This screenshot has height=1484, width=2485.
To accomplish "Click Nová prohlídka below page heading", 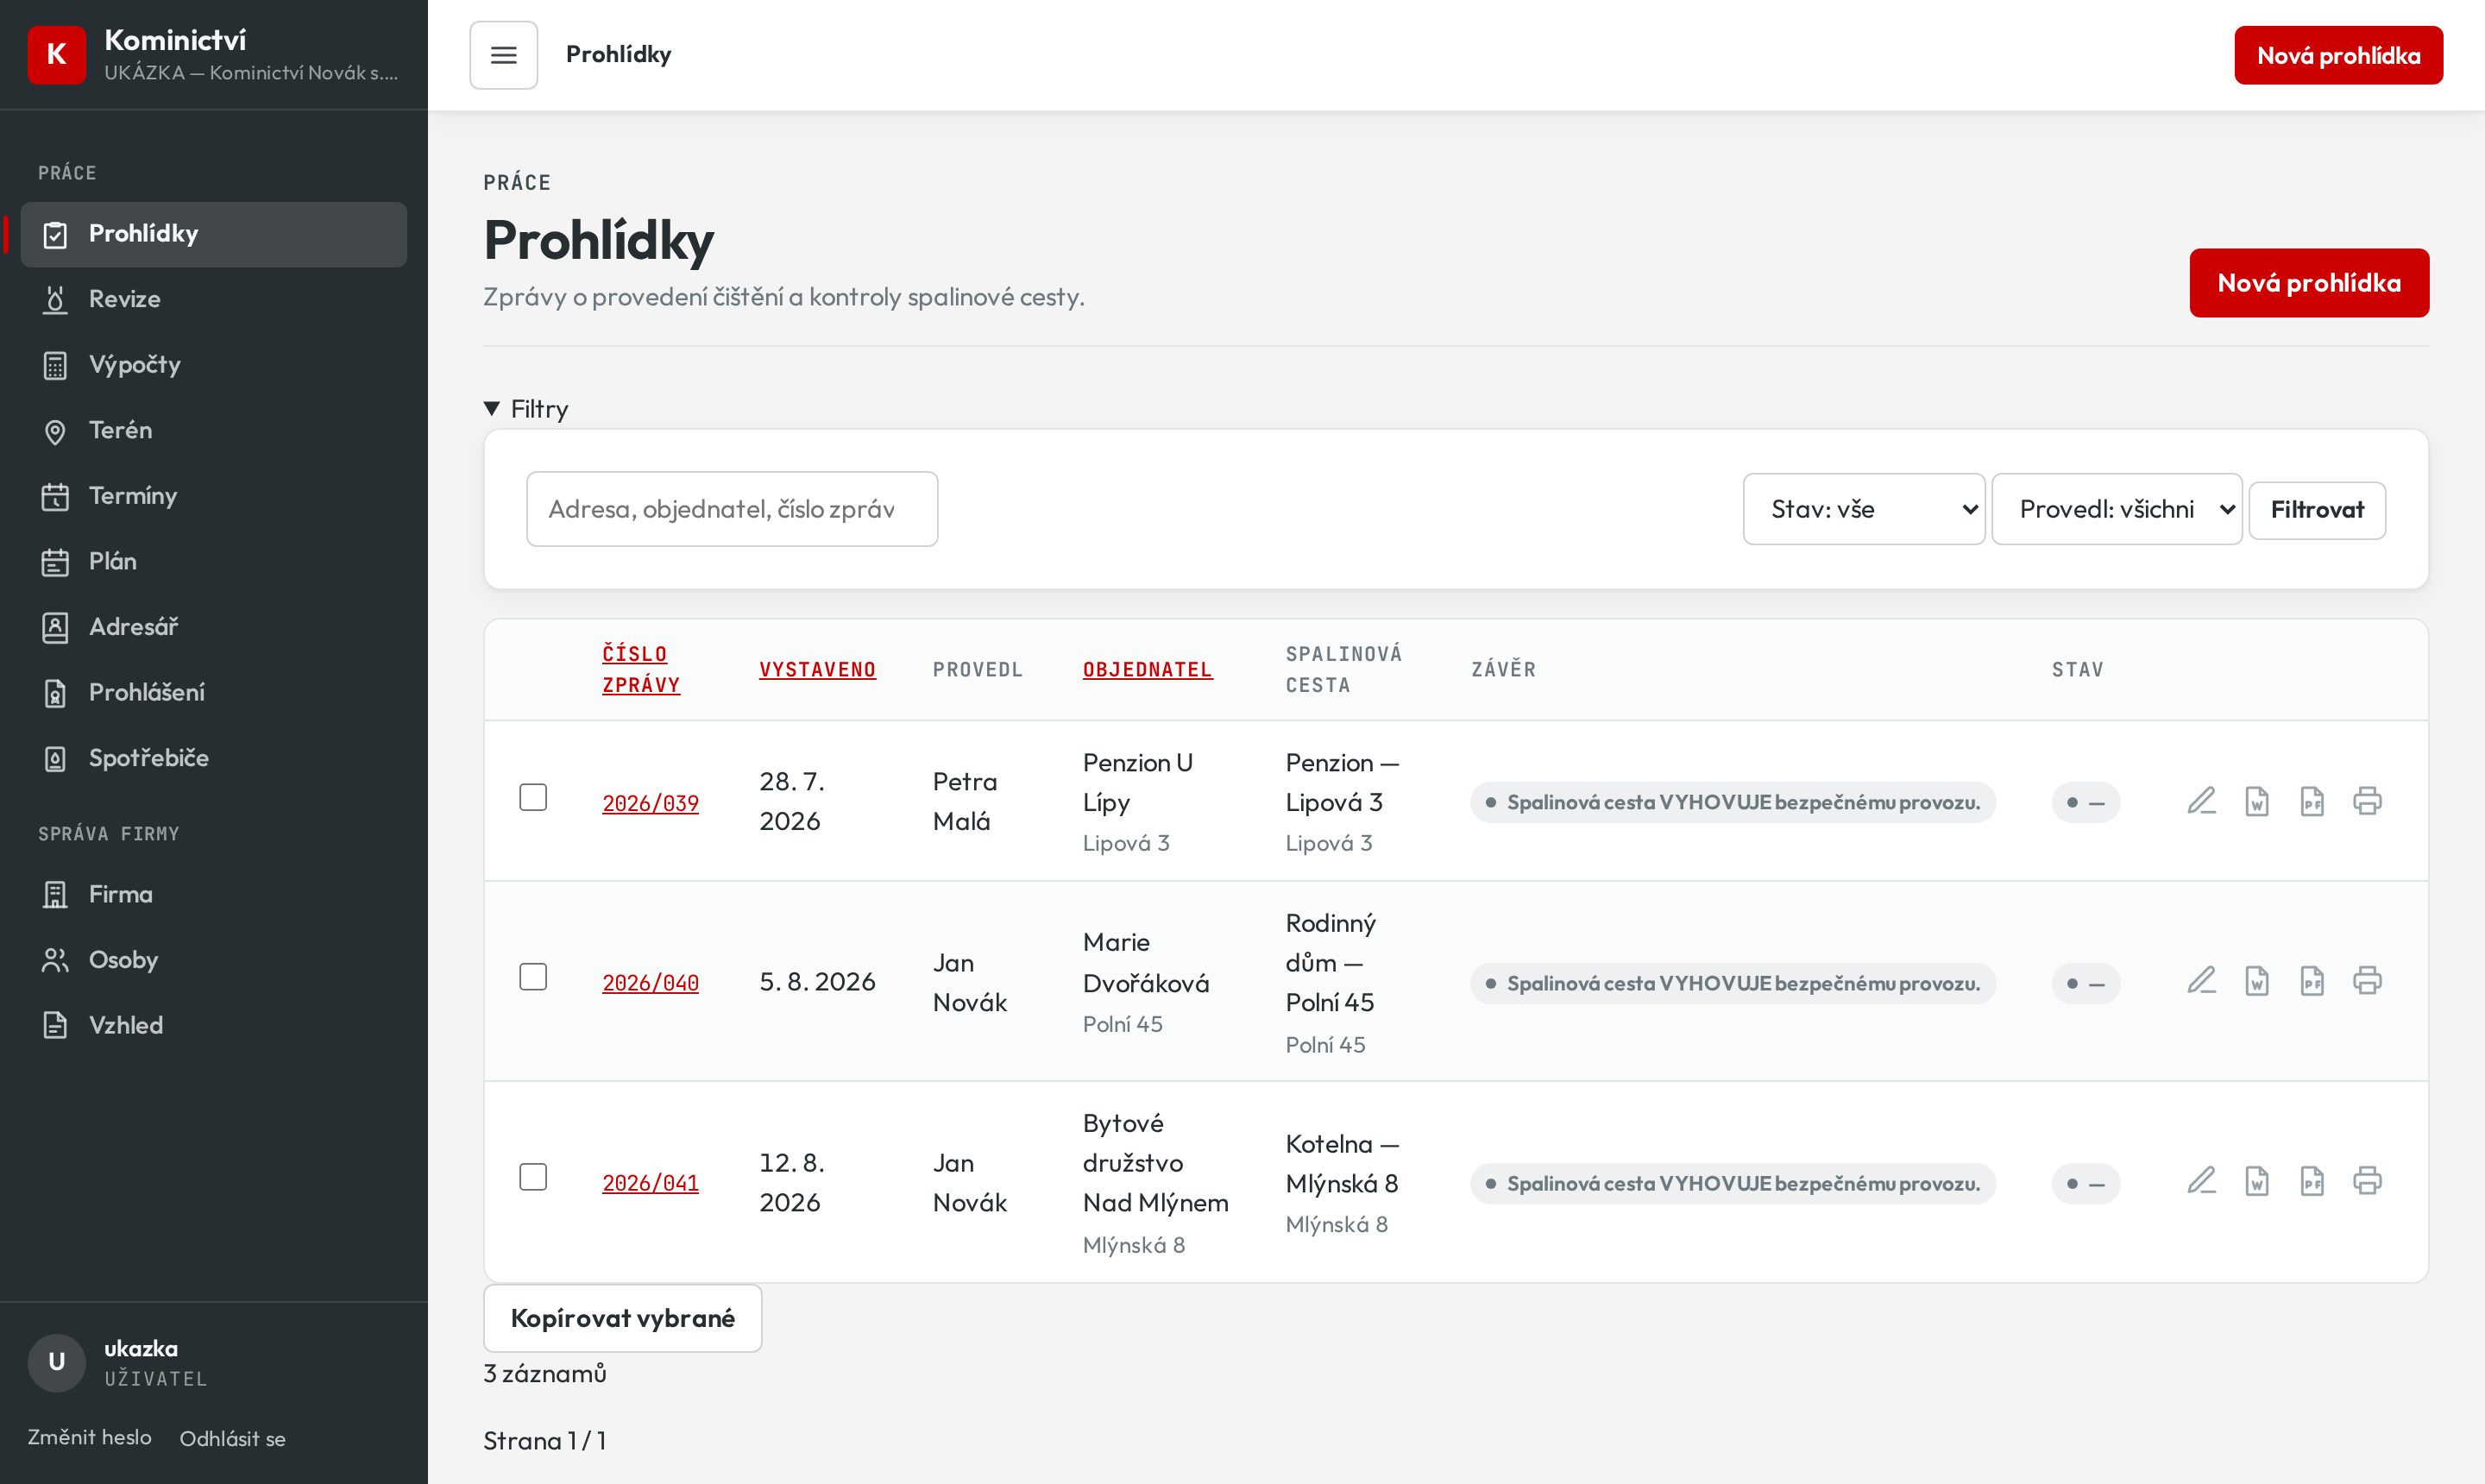I will [x=2309, y=283].
